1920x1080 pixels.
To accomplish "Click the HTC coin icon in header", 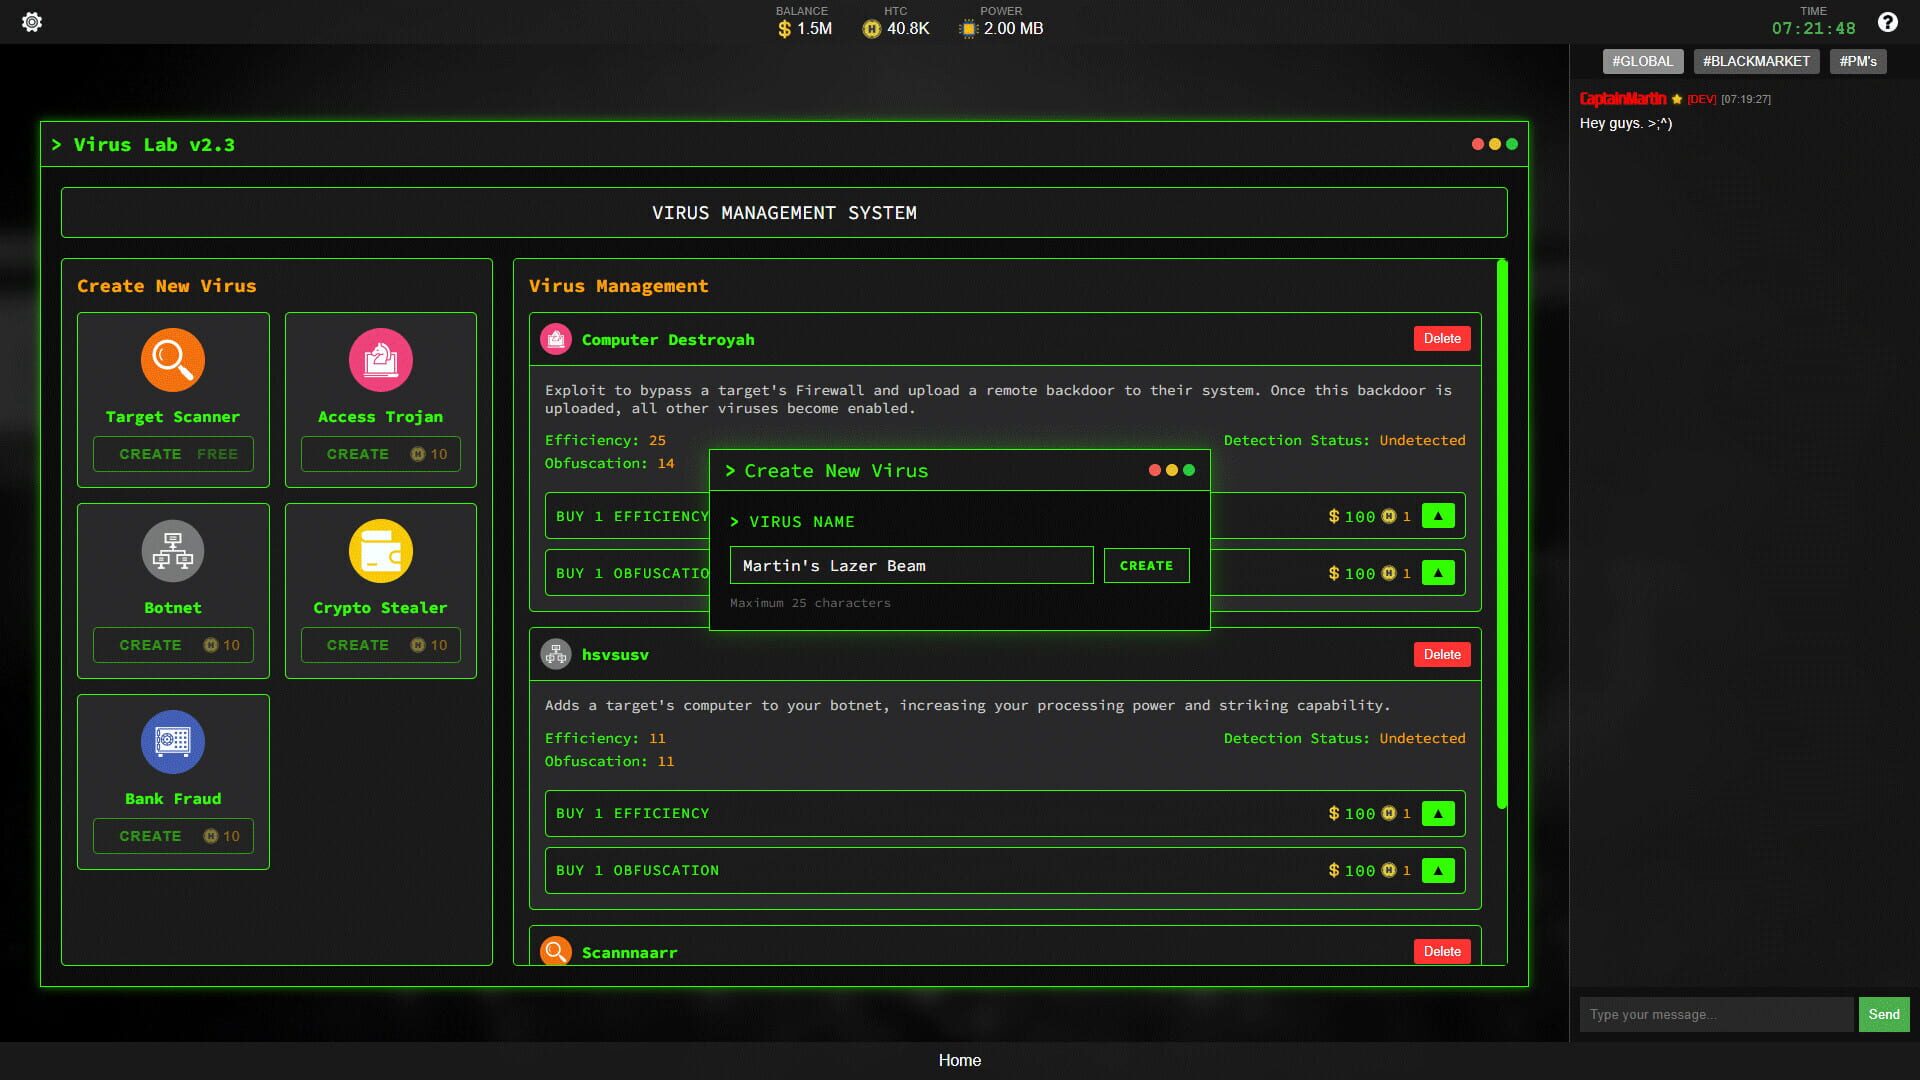I will click(869, 29).
